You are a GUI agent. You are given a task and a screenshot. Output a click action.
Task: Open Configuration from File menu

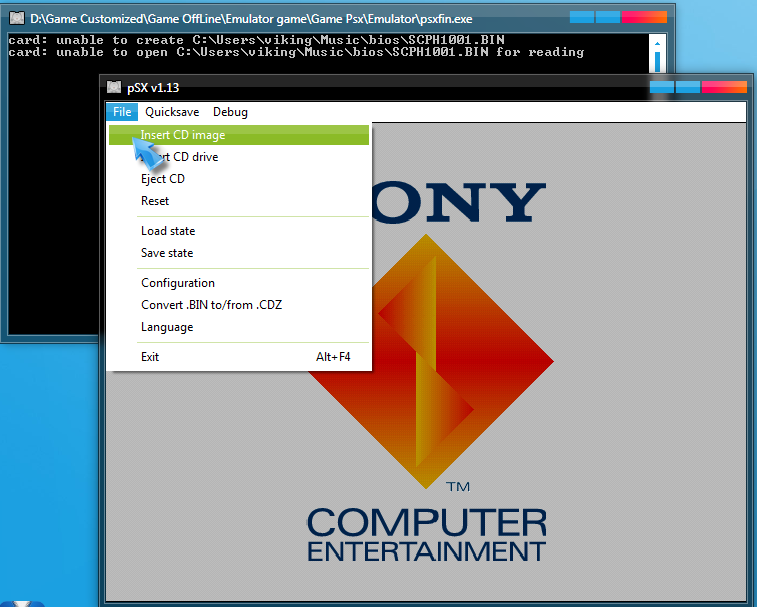(x=239, y=283)
